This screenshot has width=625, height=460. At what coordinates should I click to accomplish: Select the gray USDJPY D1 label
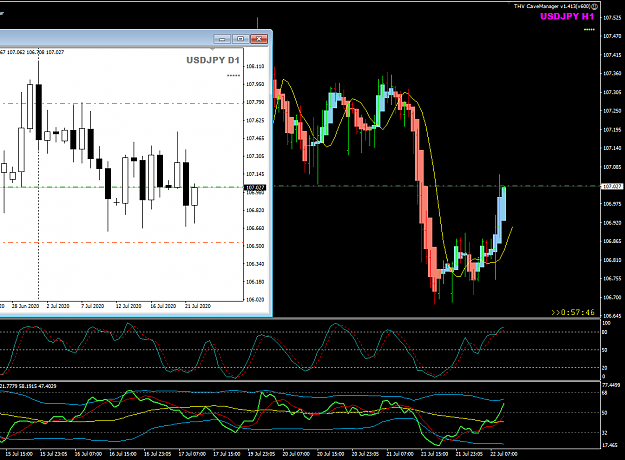pyautogui.click(x=213, y=60)
